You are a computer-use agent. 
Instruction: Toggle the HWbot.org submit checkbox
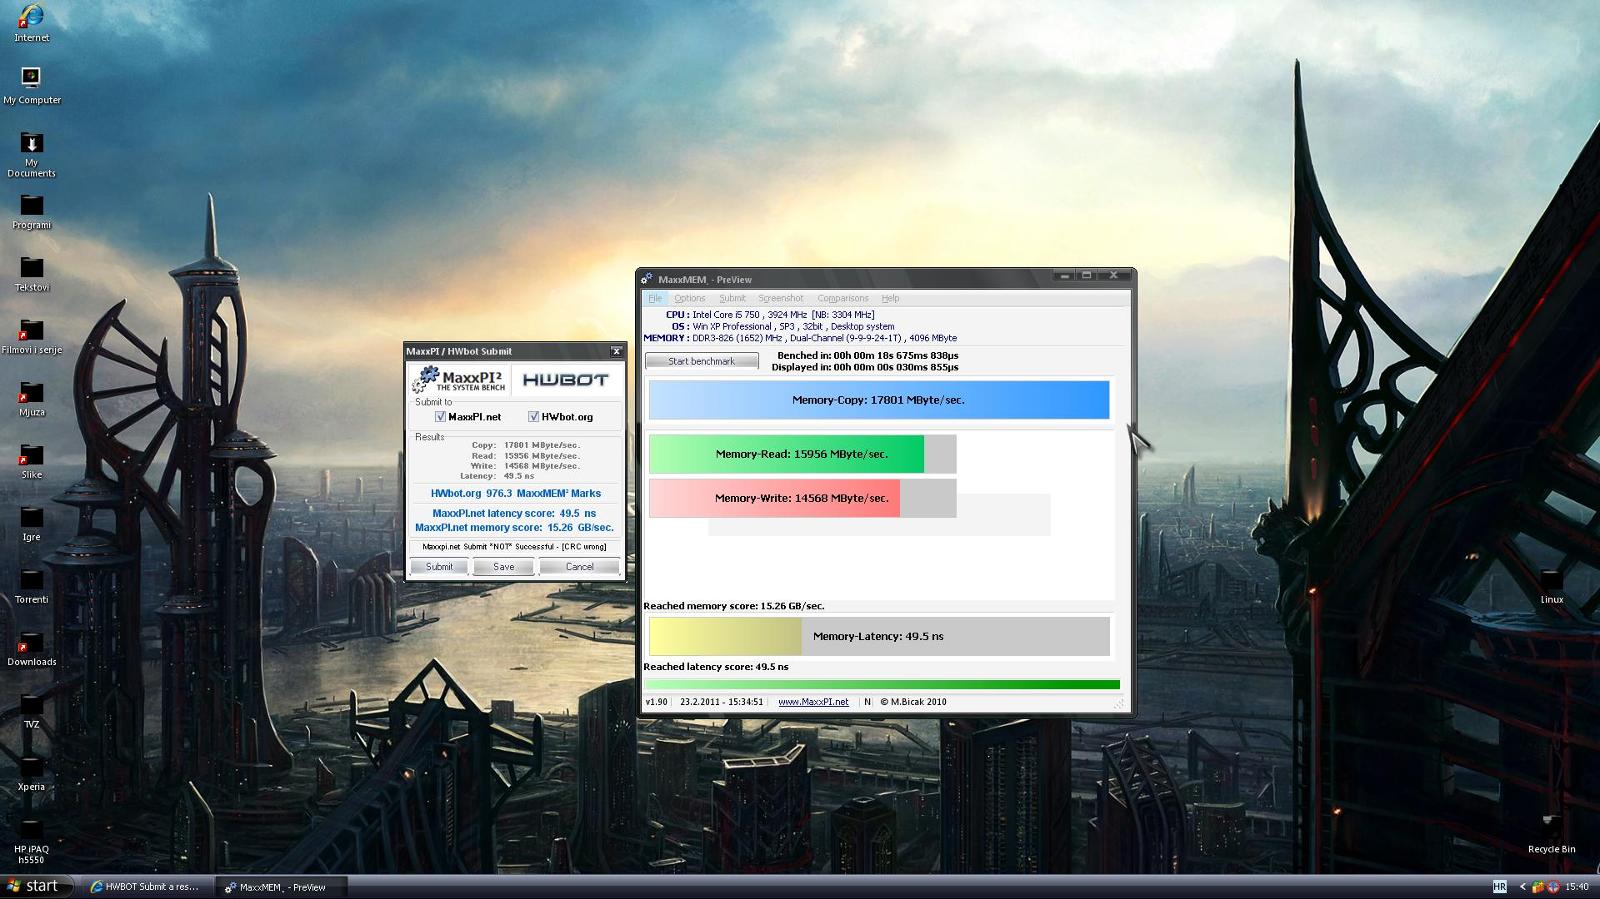point(533,417)
